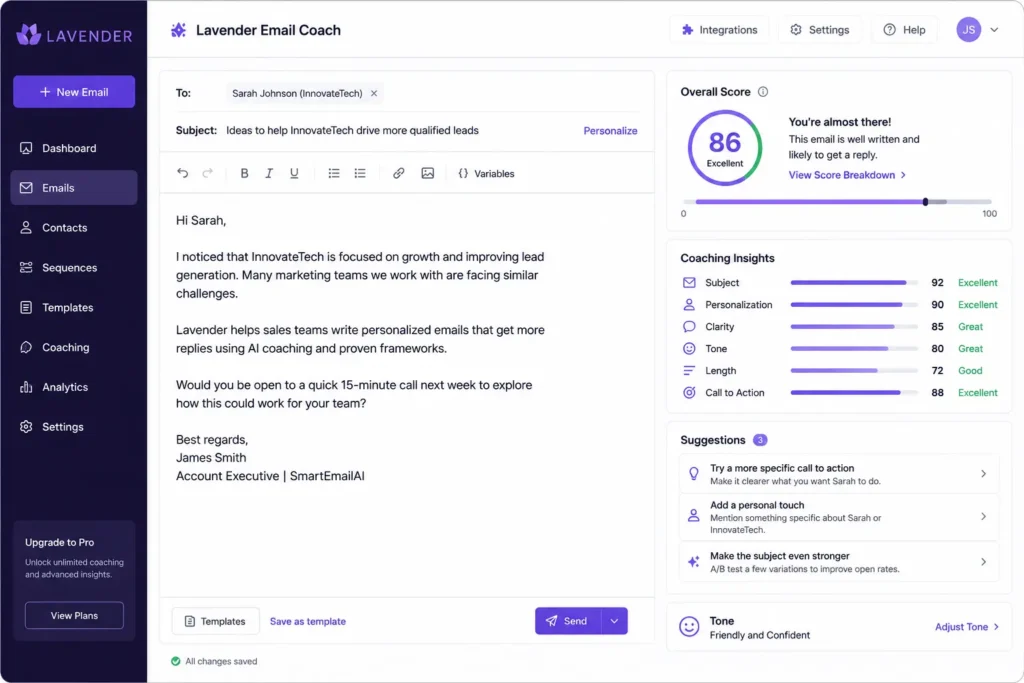The width and height of the screenshot is (1024, 683).
Task: Click the Personalize subject link
Action: pos(610,131)
